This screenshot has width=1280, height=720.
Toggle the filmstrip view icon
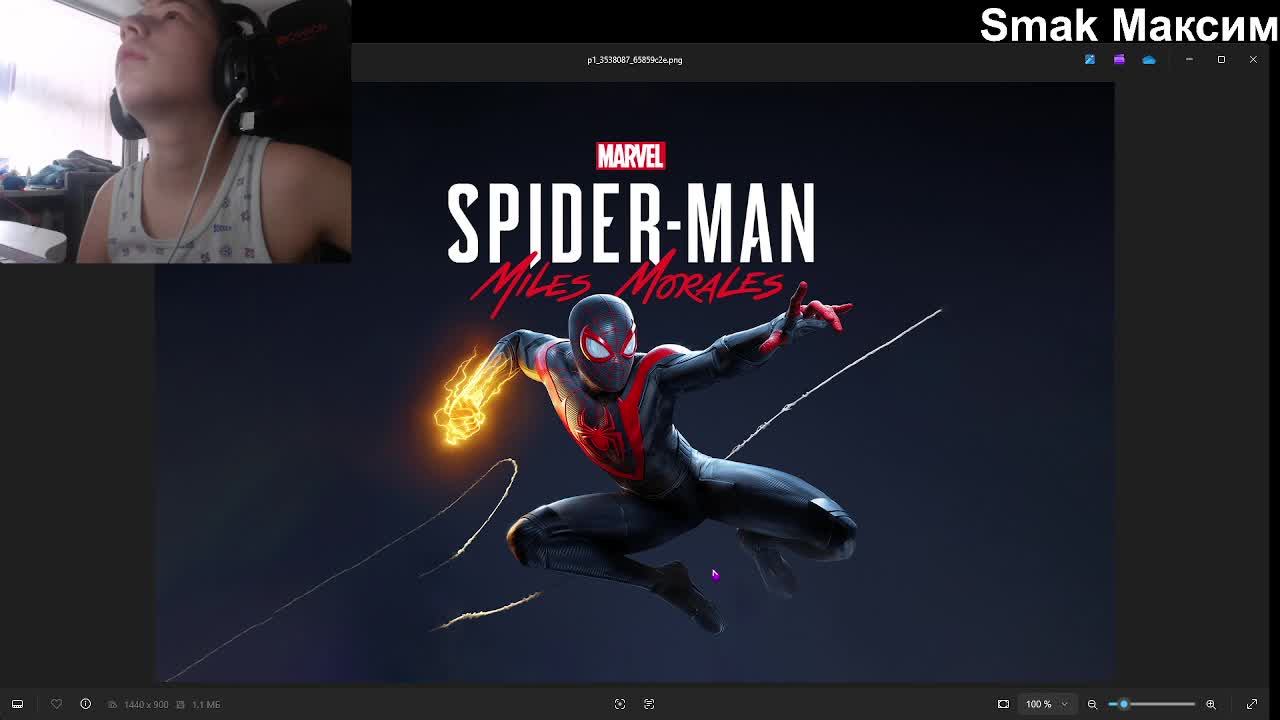pyautogui.click(x=17, y=704)
